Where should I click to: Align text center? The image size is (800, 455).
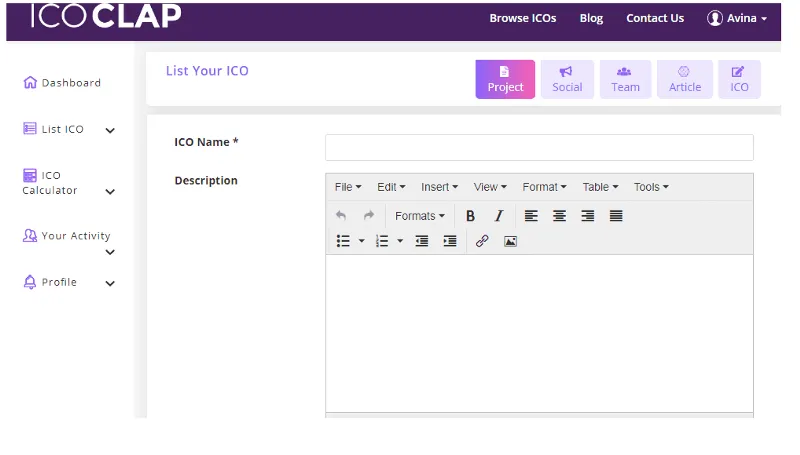tap(559, 216)
